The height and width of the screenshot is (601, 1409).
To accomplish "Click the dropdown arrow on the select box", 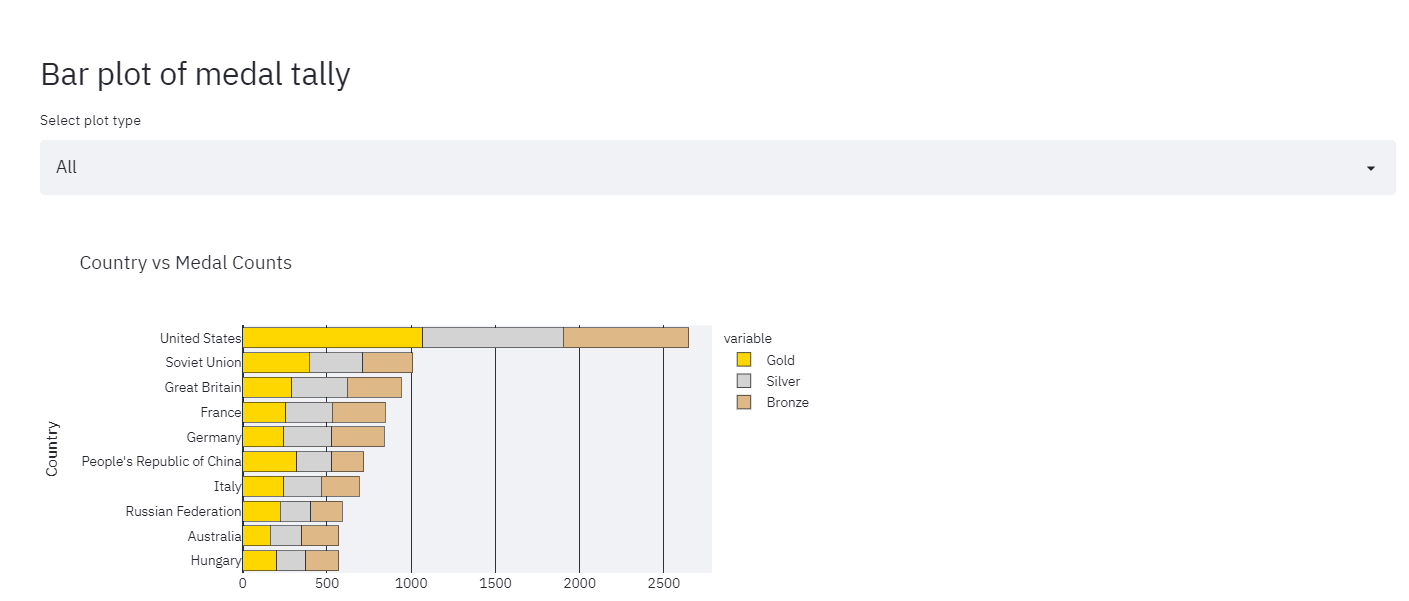I will pyautogui.click(x=1370, y=168).
